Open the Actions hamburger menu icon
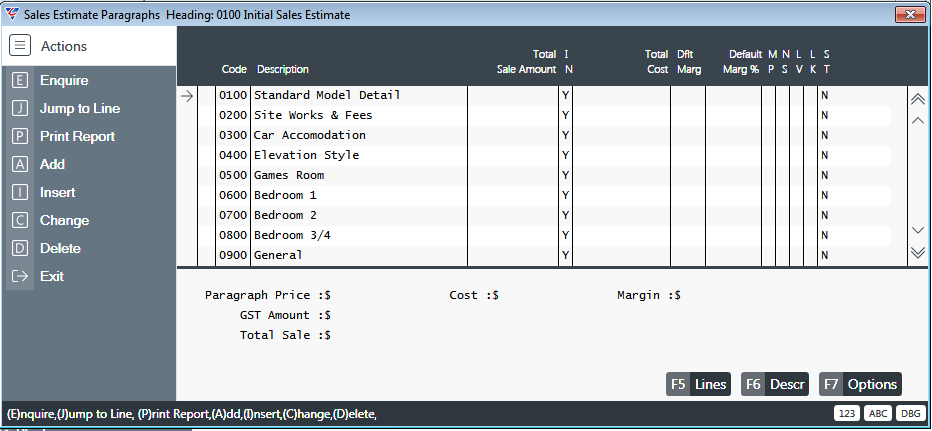 (20, 46)
